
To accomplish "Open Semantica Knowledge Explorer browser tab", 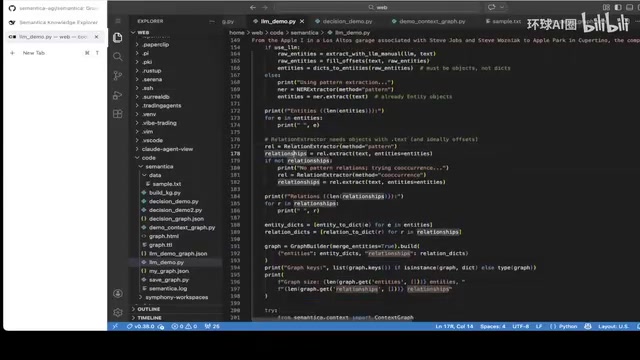I will click(54, 22).
